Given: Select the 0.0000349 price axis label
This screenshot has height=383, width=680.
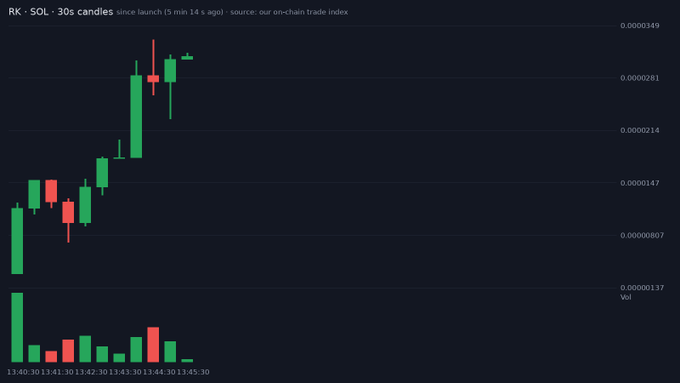Looking at the screenshot, I should pos(640,26).
